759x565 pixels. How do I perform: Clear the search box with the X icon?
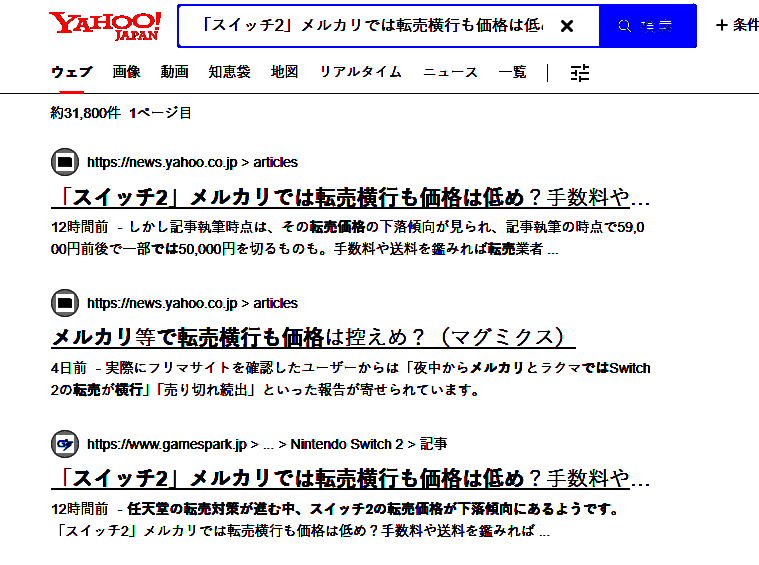click(x=567, y=26)
